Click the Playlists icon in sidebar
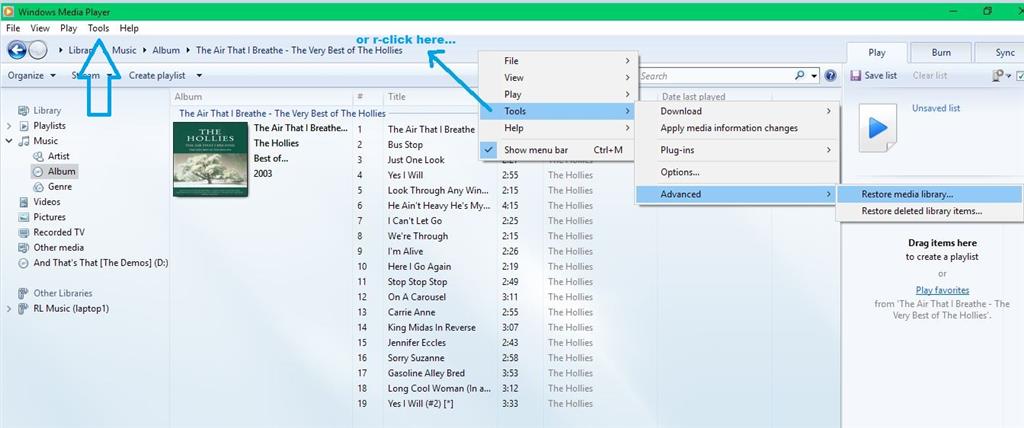The width and height of the screenshot is (1024, 428). 24,125
